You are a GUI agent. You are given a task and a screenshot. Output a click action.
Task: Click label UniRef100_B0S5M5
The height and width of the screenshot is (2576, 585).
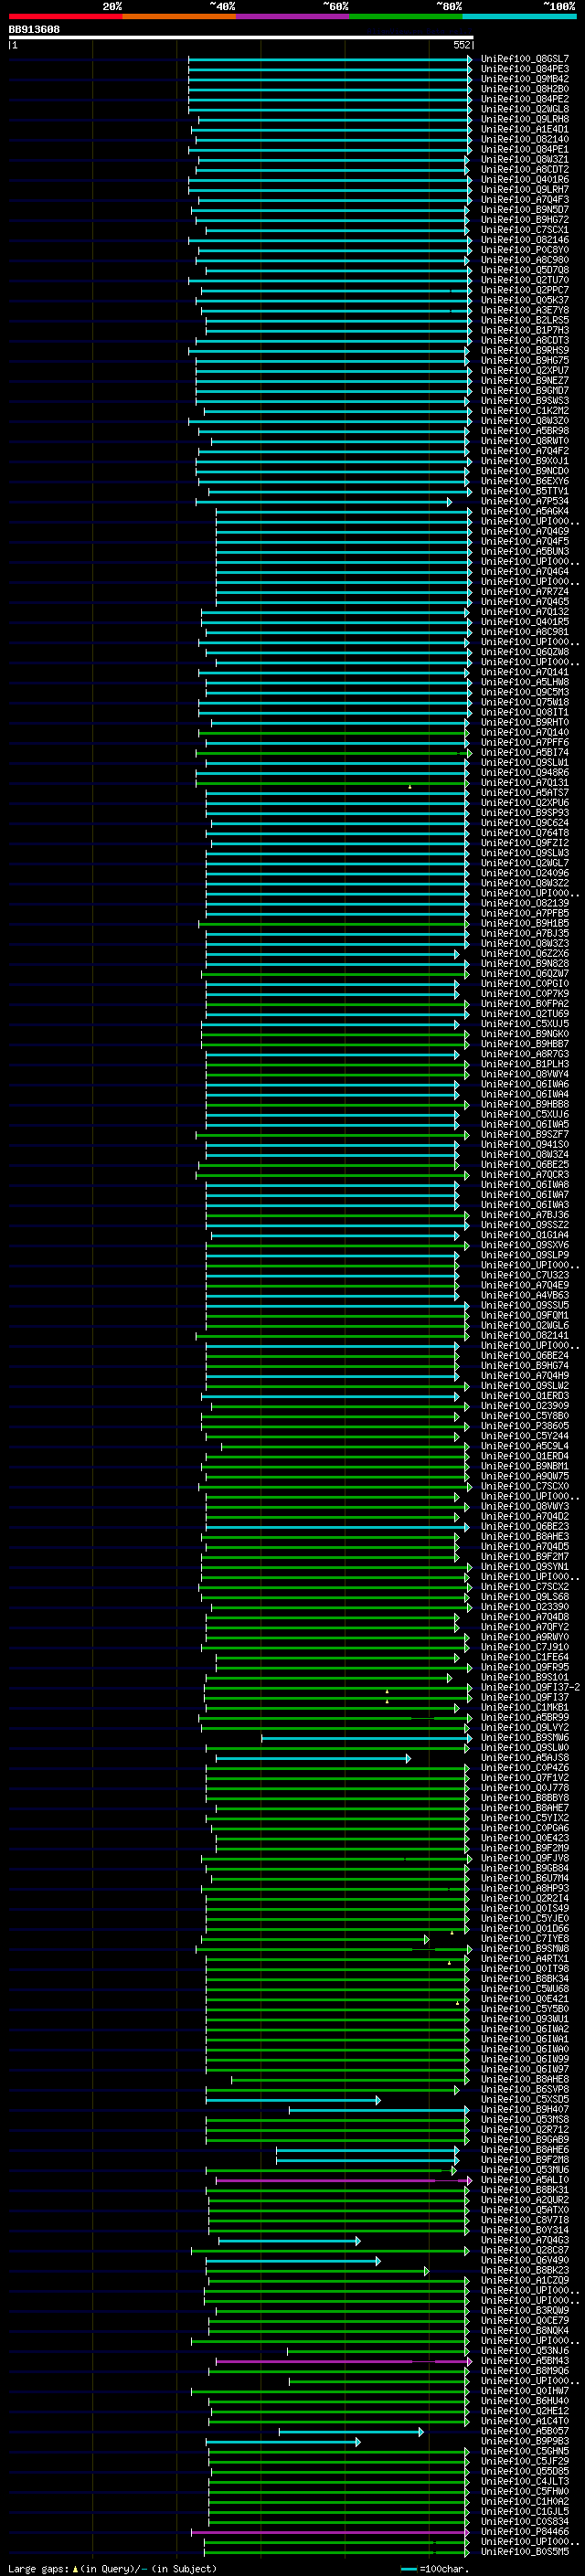(x=525, y=2552)
